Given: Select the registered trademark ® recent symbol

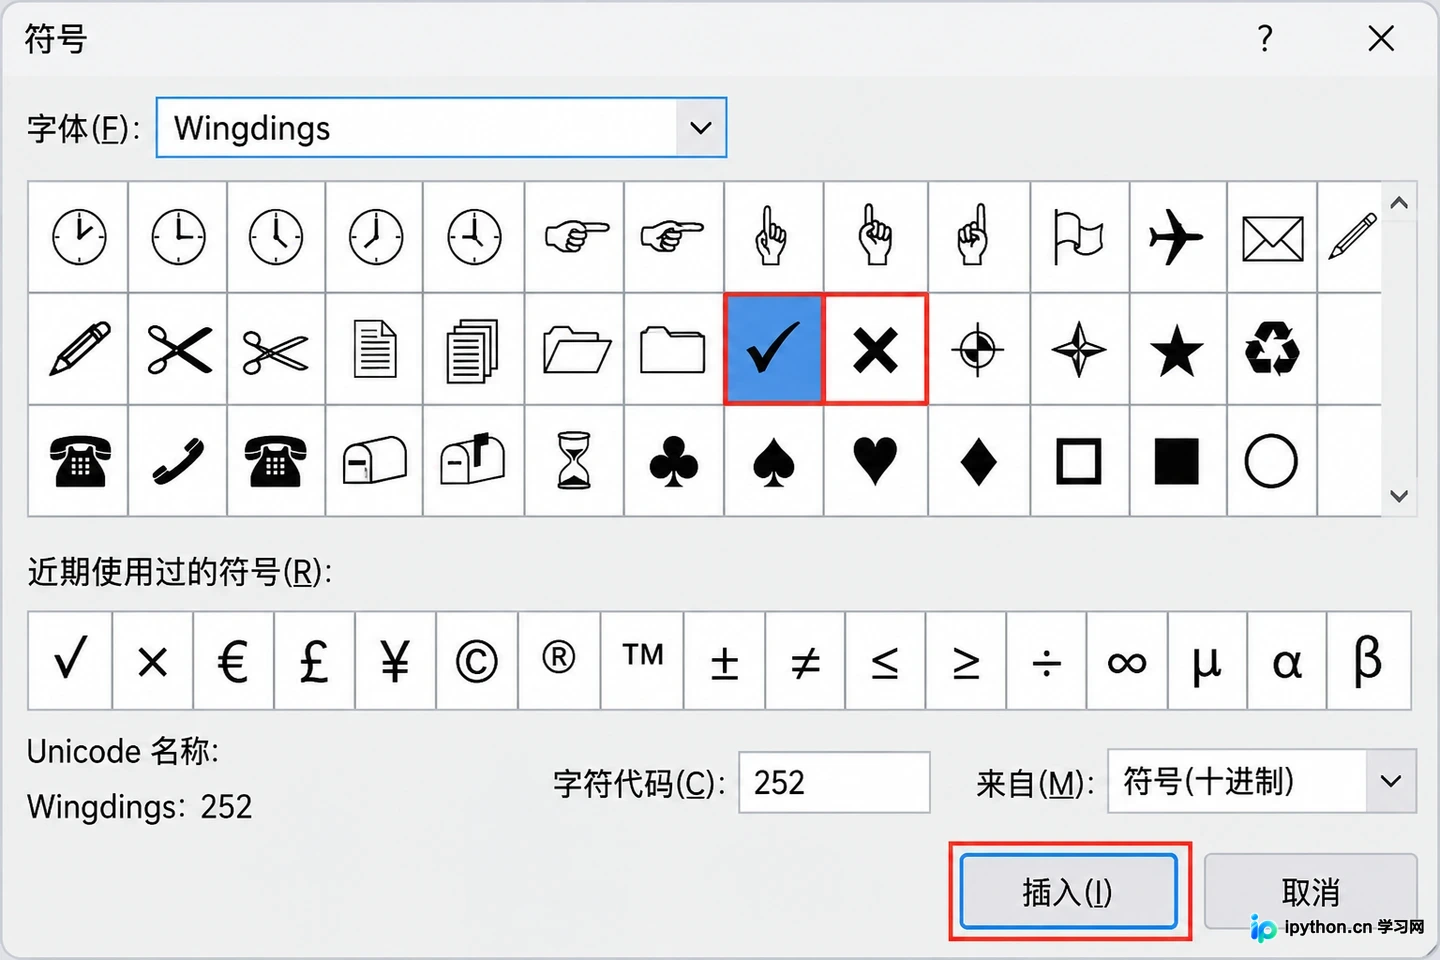Looking at the screenshot, I should pos(559,661).
